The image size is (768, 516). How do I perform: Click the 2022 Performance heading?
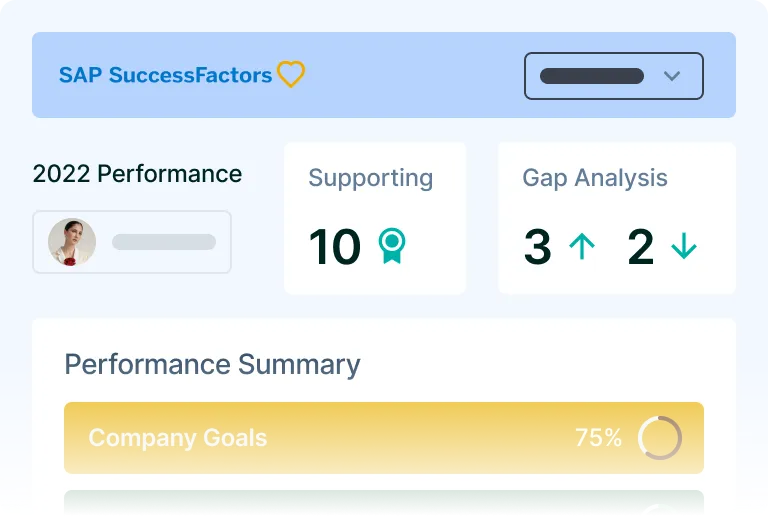click(137, 174)
